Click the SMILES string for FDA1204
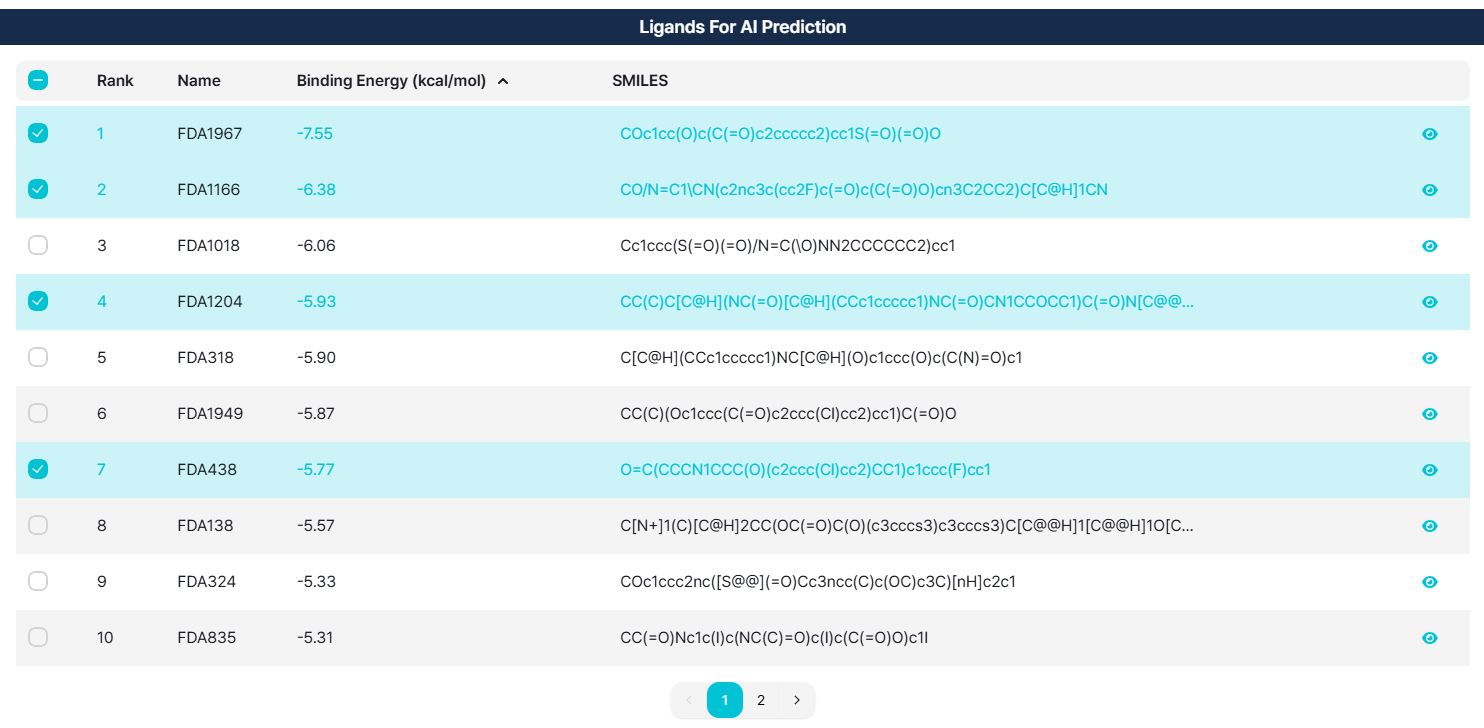 pos(906,302)
